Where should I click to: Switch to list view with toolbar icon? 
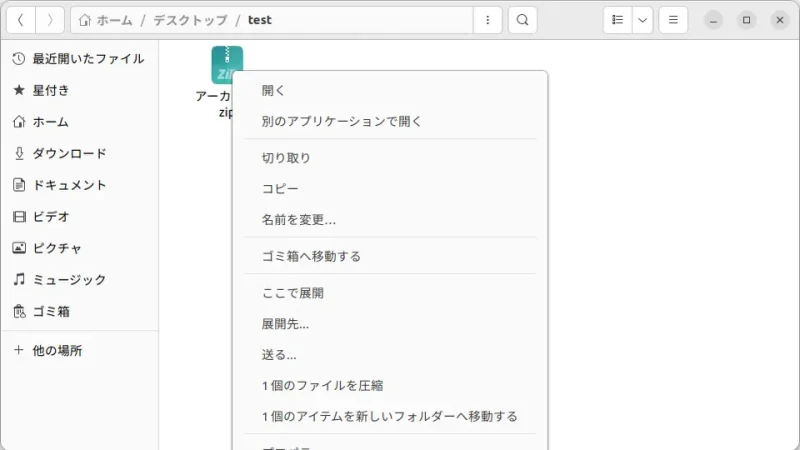coord(617,20)
